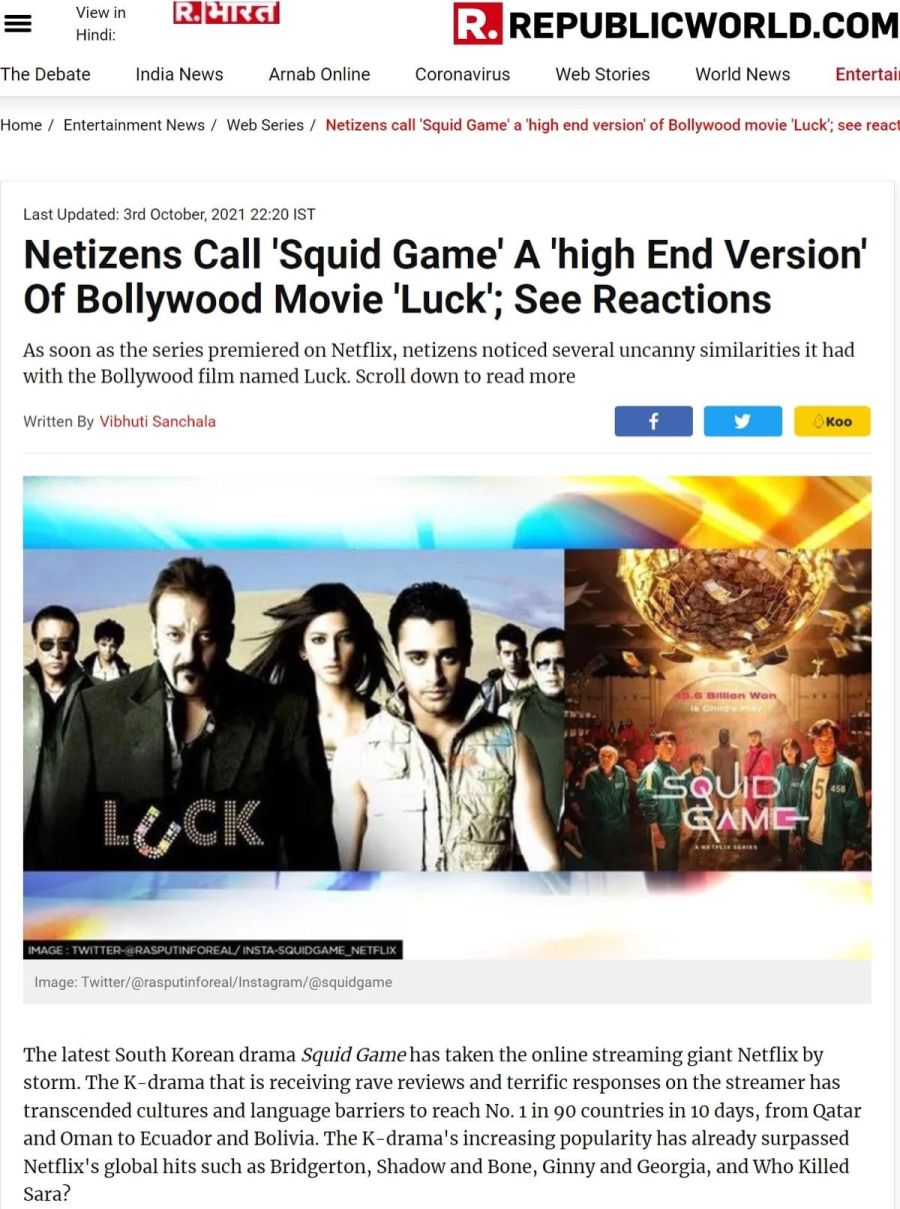900x1209 pixels.
Task: Go to Web Series breadcrumb
Action: 265,125
